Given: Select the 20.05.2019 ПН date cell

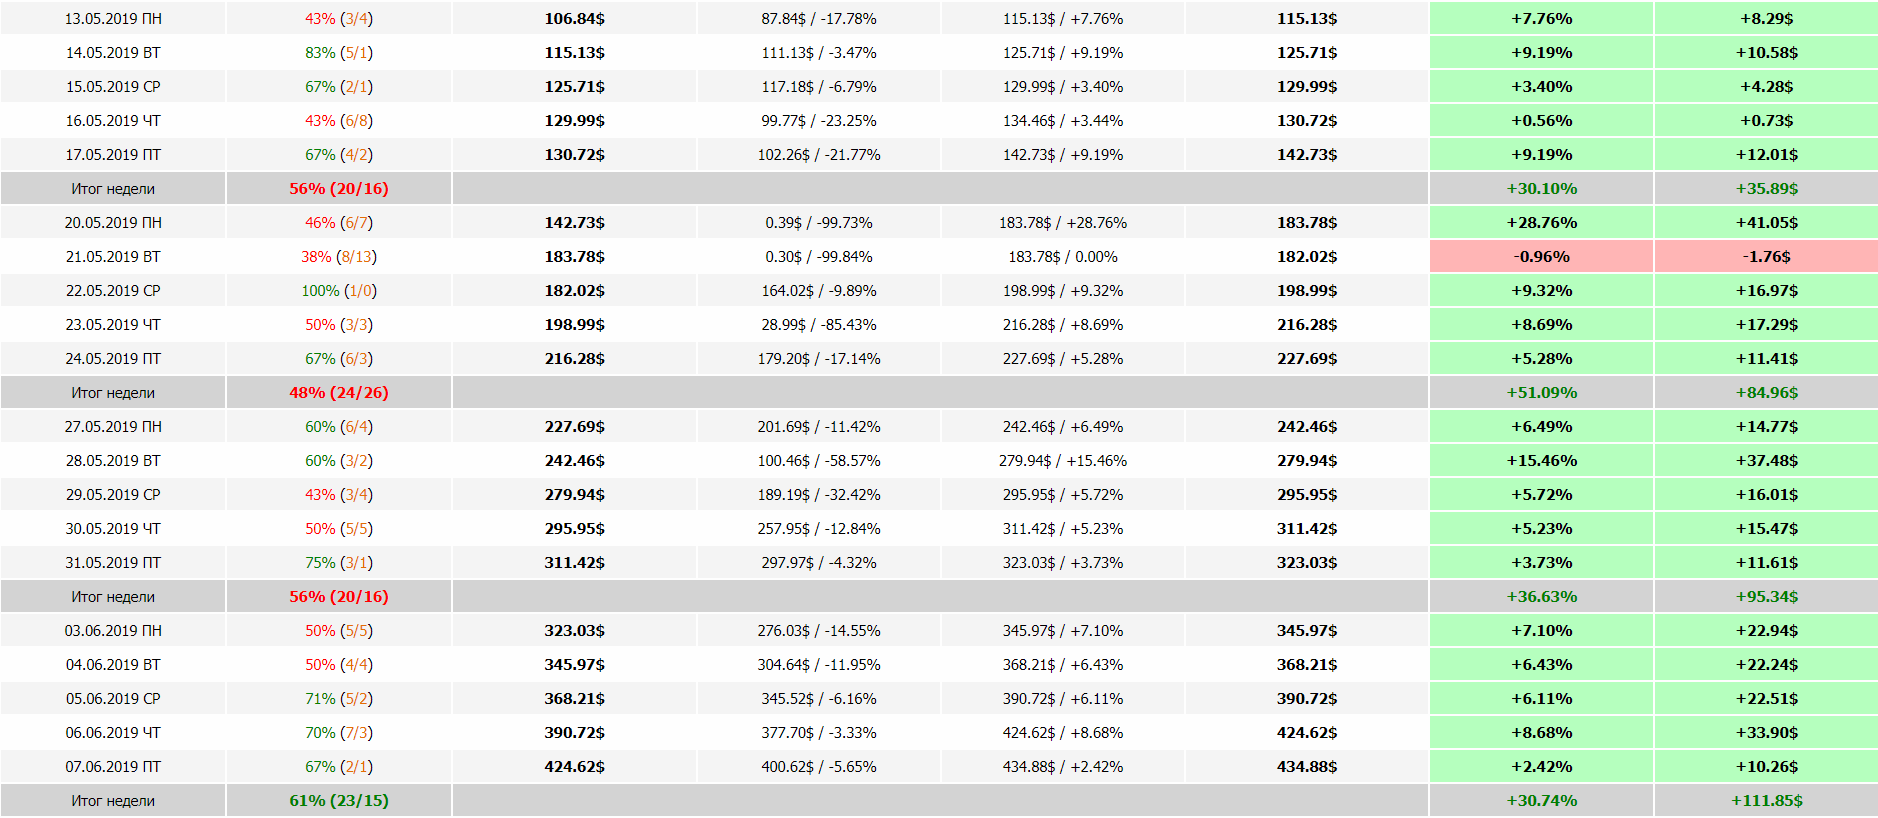Looking at the screenshot, I should (113, 223).
